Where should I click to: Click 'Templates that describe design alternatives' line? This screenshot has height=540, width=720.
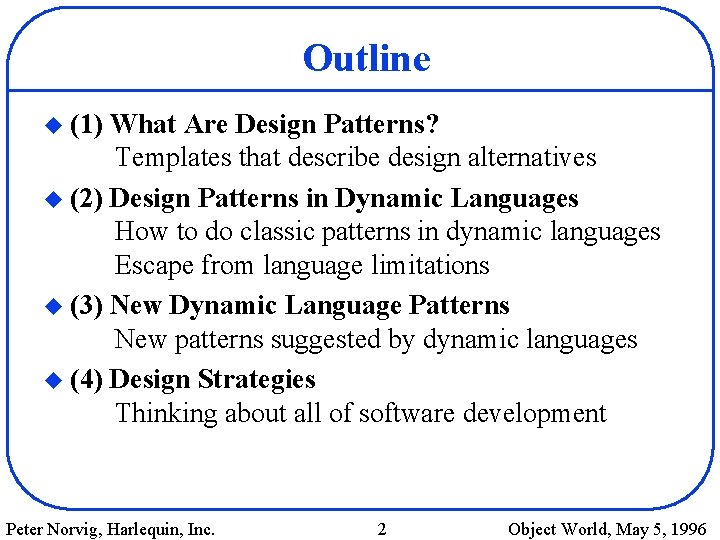(x=356, y=158)
